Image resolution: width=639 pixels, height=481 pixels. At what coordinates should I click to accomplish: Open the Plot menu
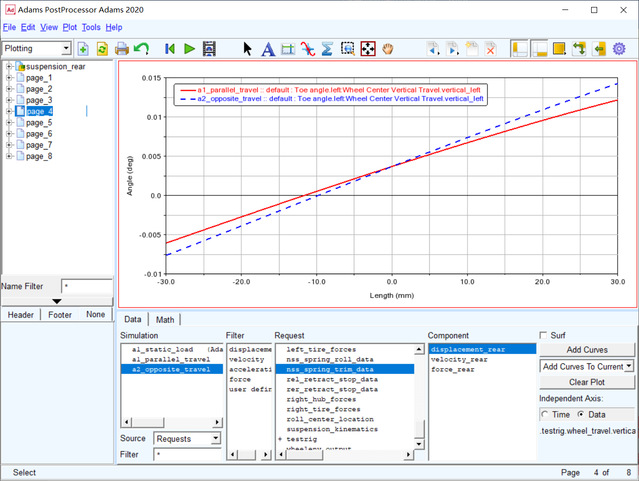[x=69, y=27]
